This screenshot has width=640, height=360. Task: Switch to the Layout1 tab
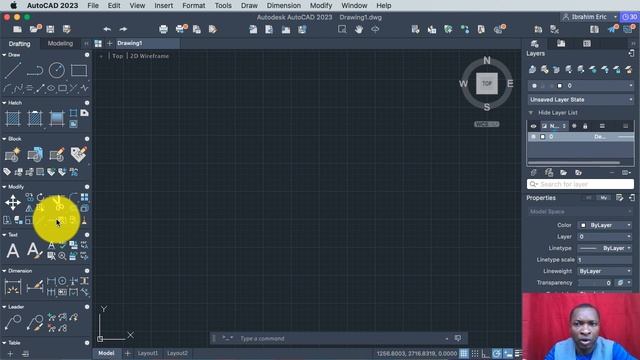pos(147,353)
